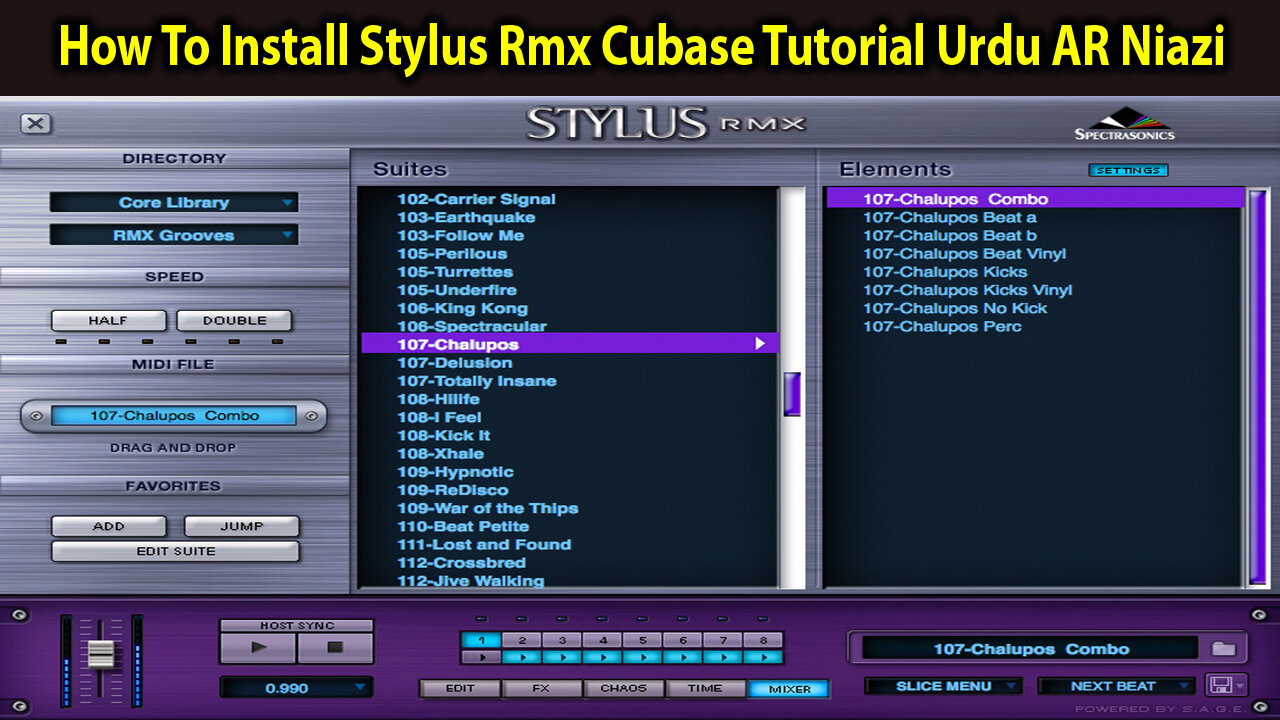Click the arrow on the 107-Chalupos suite row
Image resolution: width=1280 pixels, height=720 pixels.
(x=760, y=344)
